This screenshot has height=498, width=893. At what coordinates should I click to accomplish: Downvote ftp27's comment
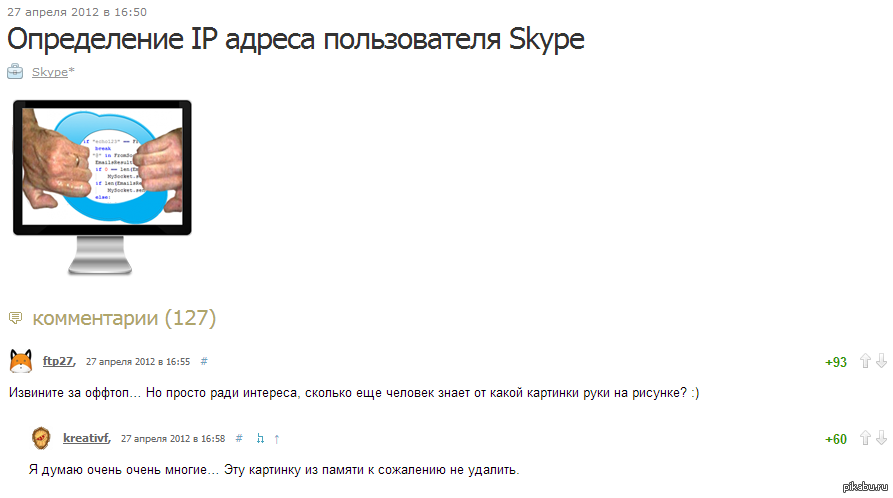point(881,361)
